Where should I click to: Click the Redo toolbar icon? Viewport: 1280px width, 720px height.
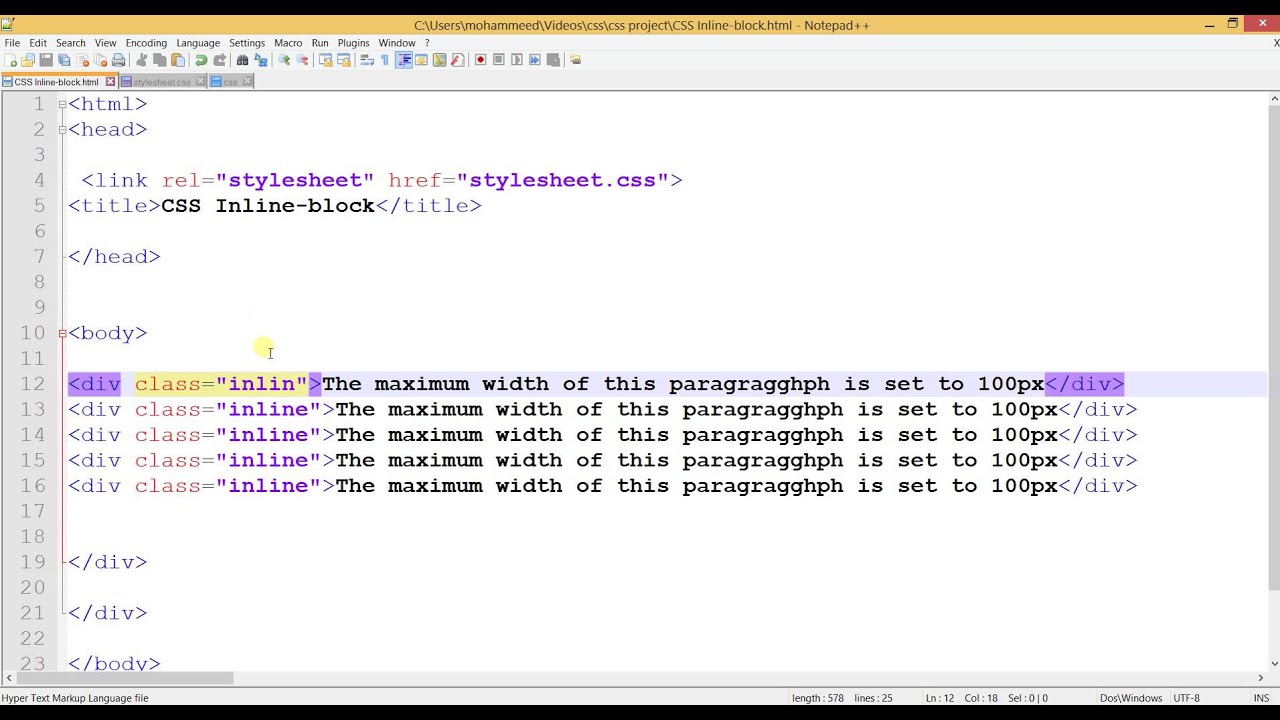(219, 60)
